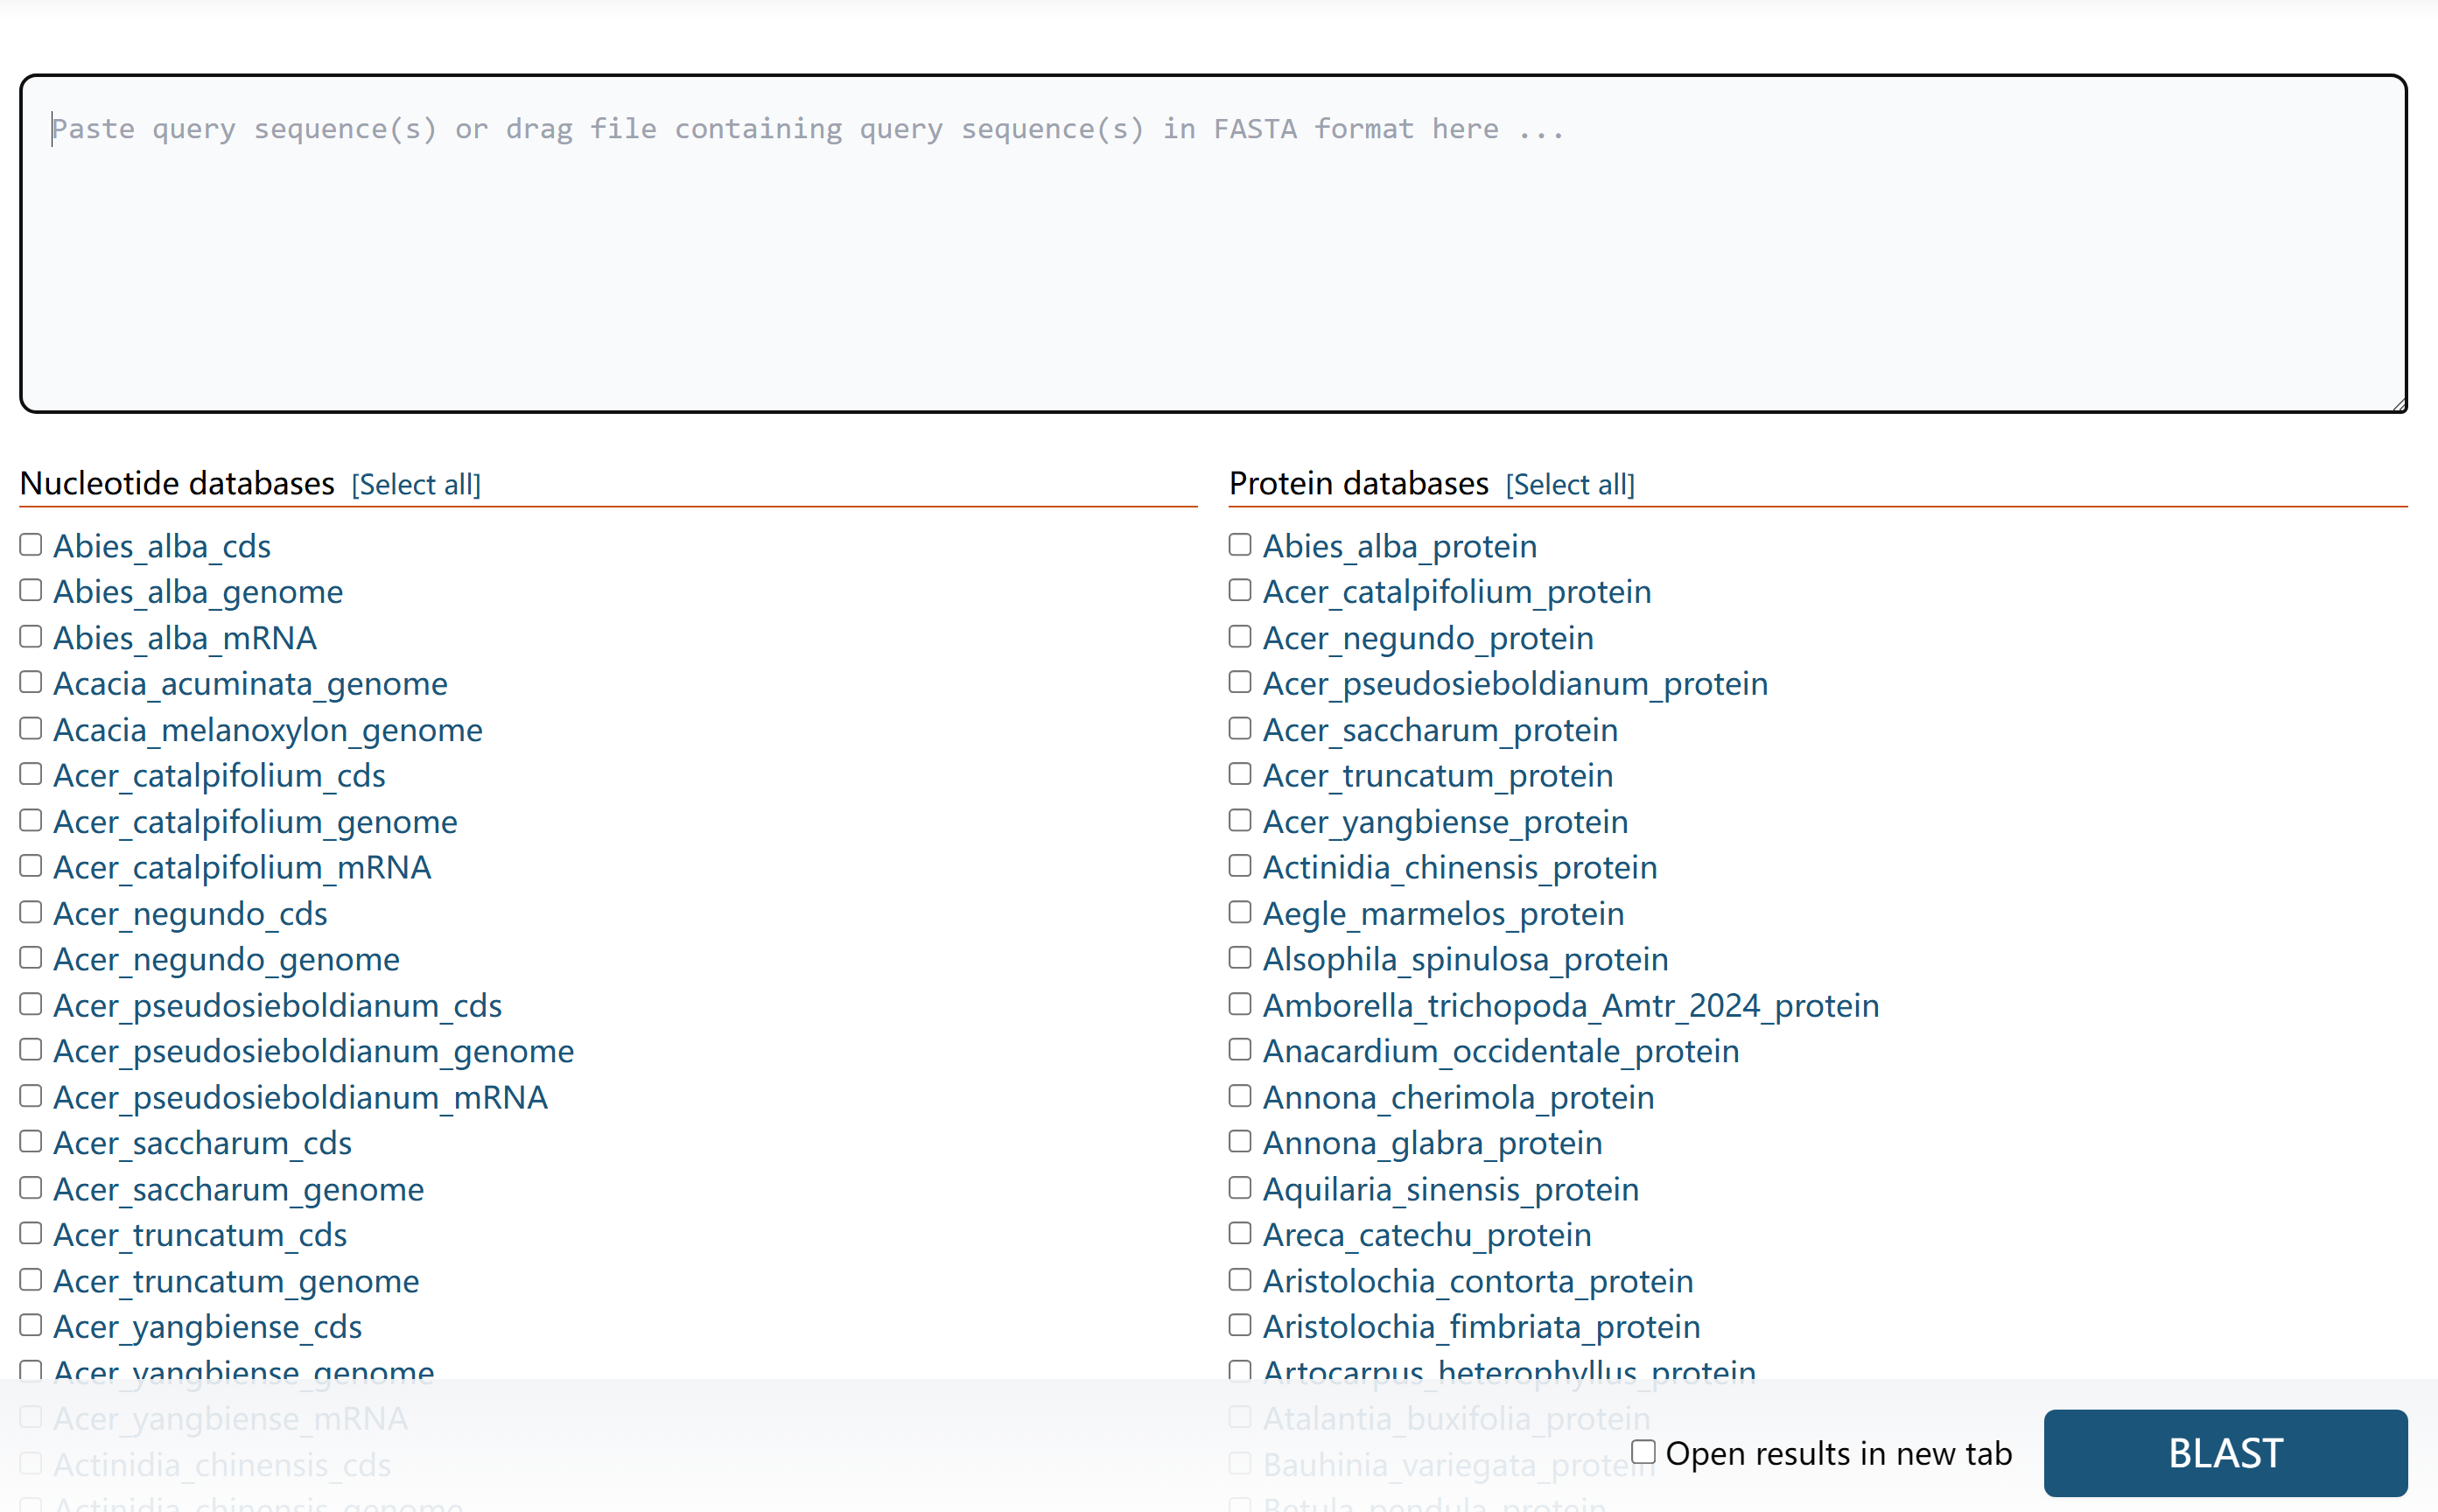
Task: Check Acer_saccharum_genome database
Action: pyautogui.click(x=31, y=1188)
